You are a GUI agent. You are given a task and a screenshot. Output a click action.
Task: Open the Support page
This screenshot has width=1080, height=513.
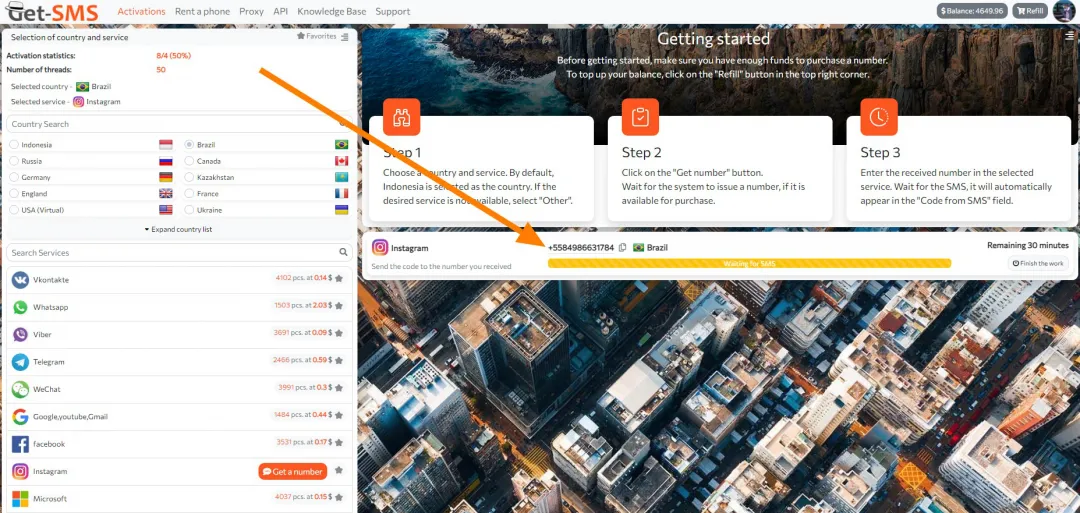pos(393,11)
